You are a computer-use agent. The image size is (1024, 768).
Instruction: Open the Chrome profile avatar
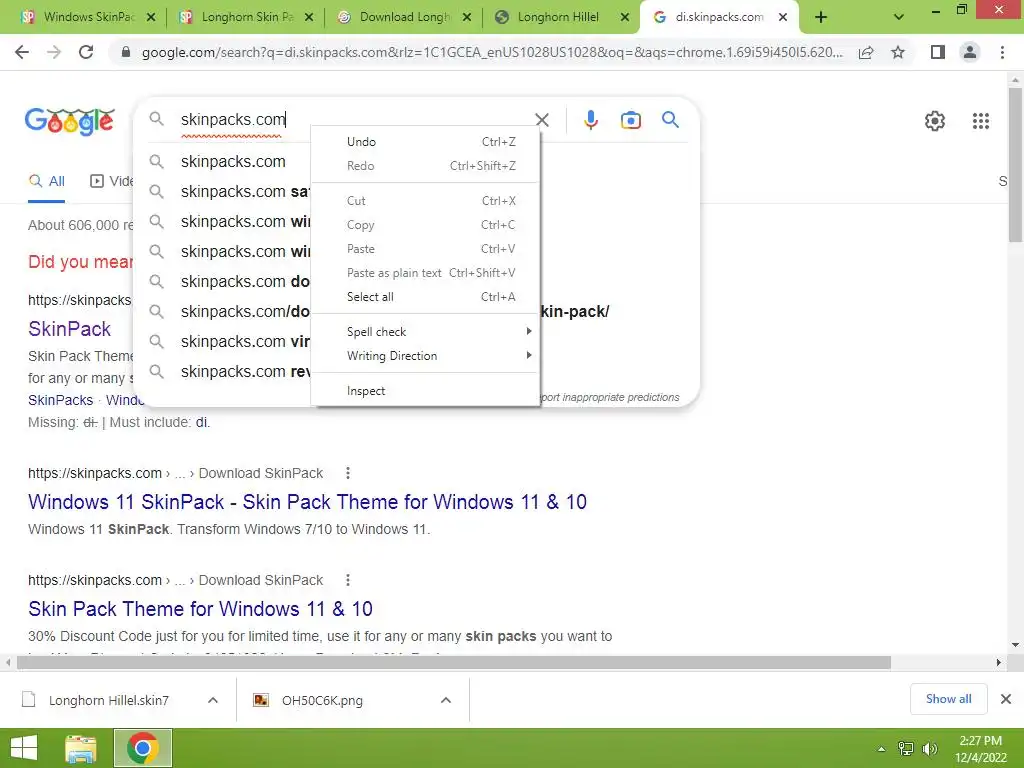(970, 52)
